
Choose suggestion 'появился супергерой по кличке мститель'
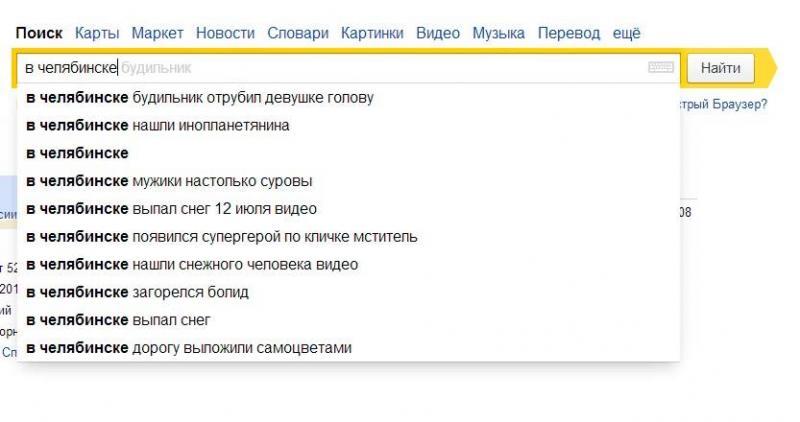(x=348, y=237)
